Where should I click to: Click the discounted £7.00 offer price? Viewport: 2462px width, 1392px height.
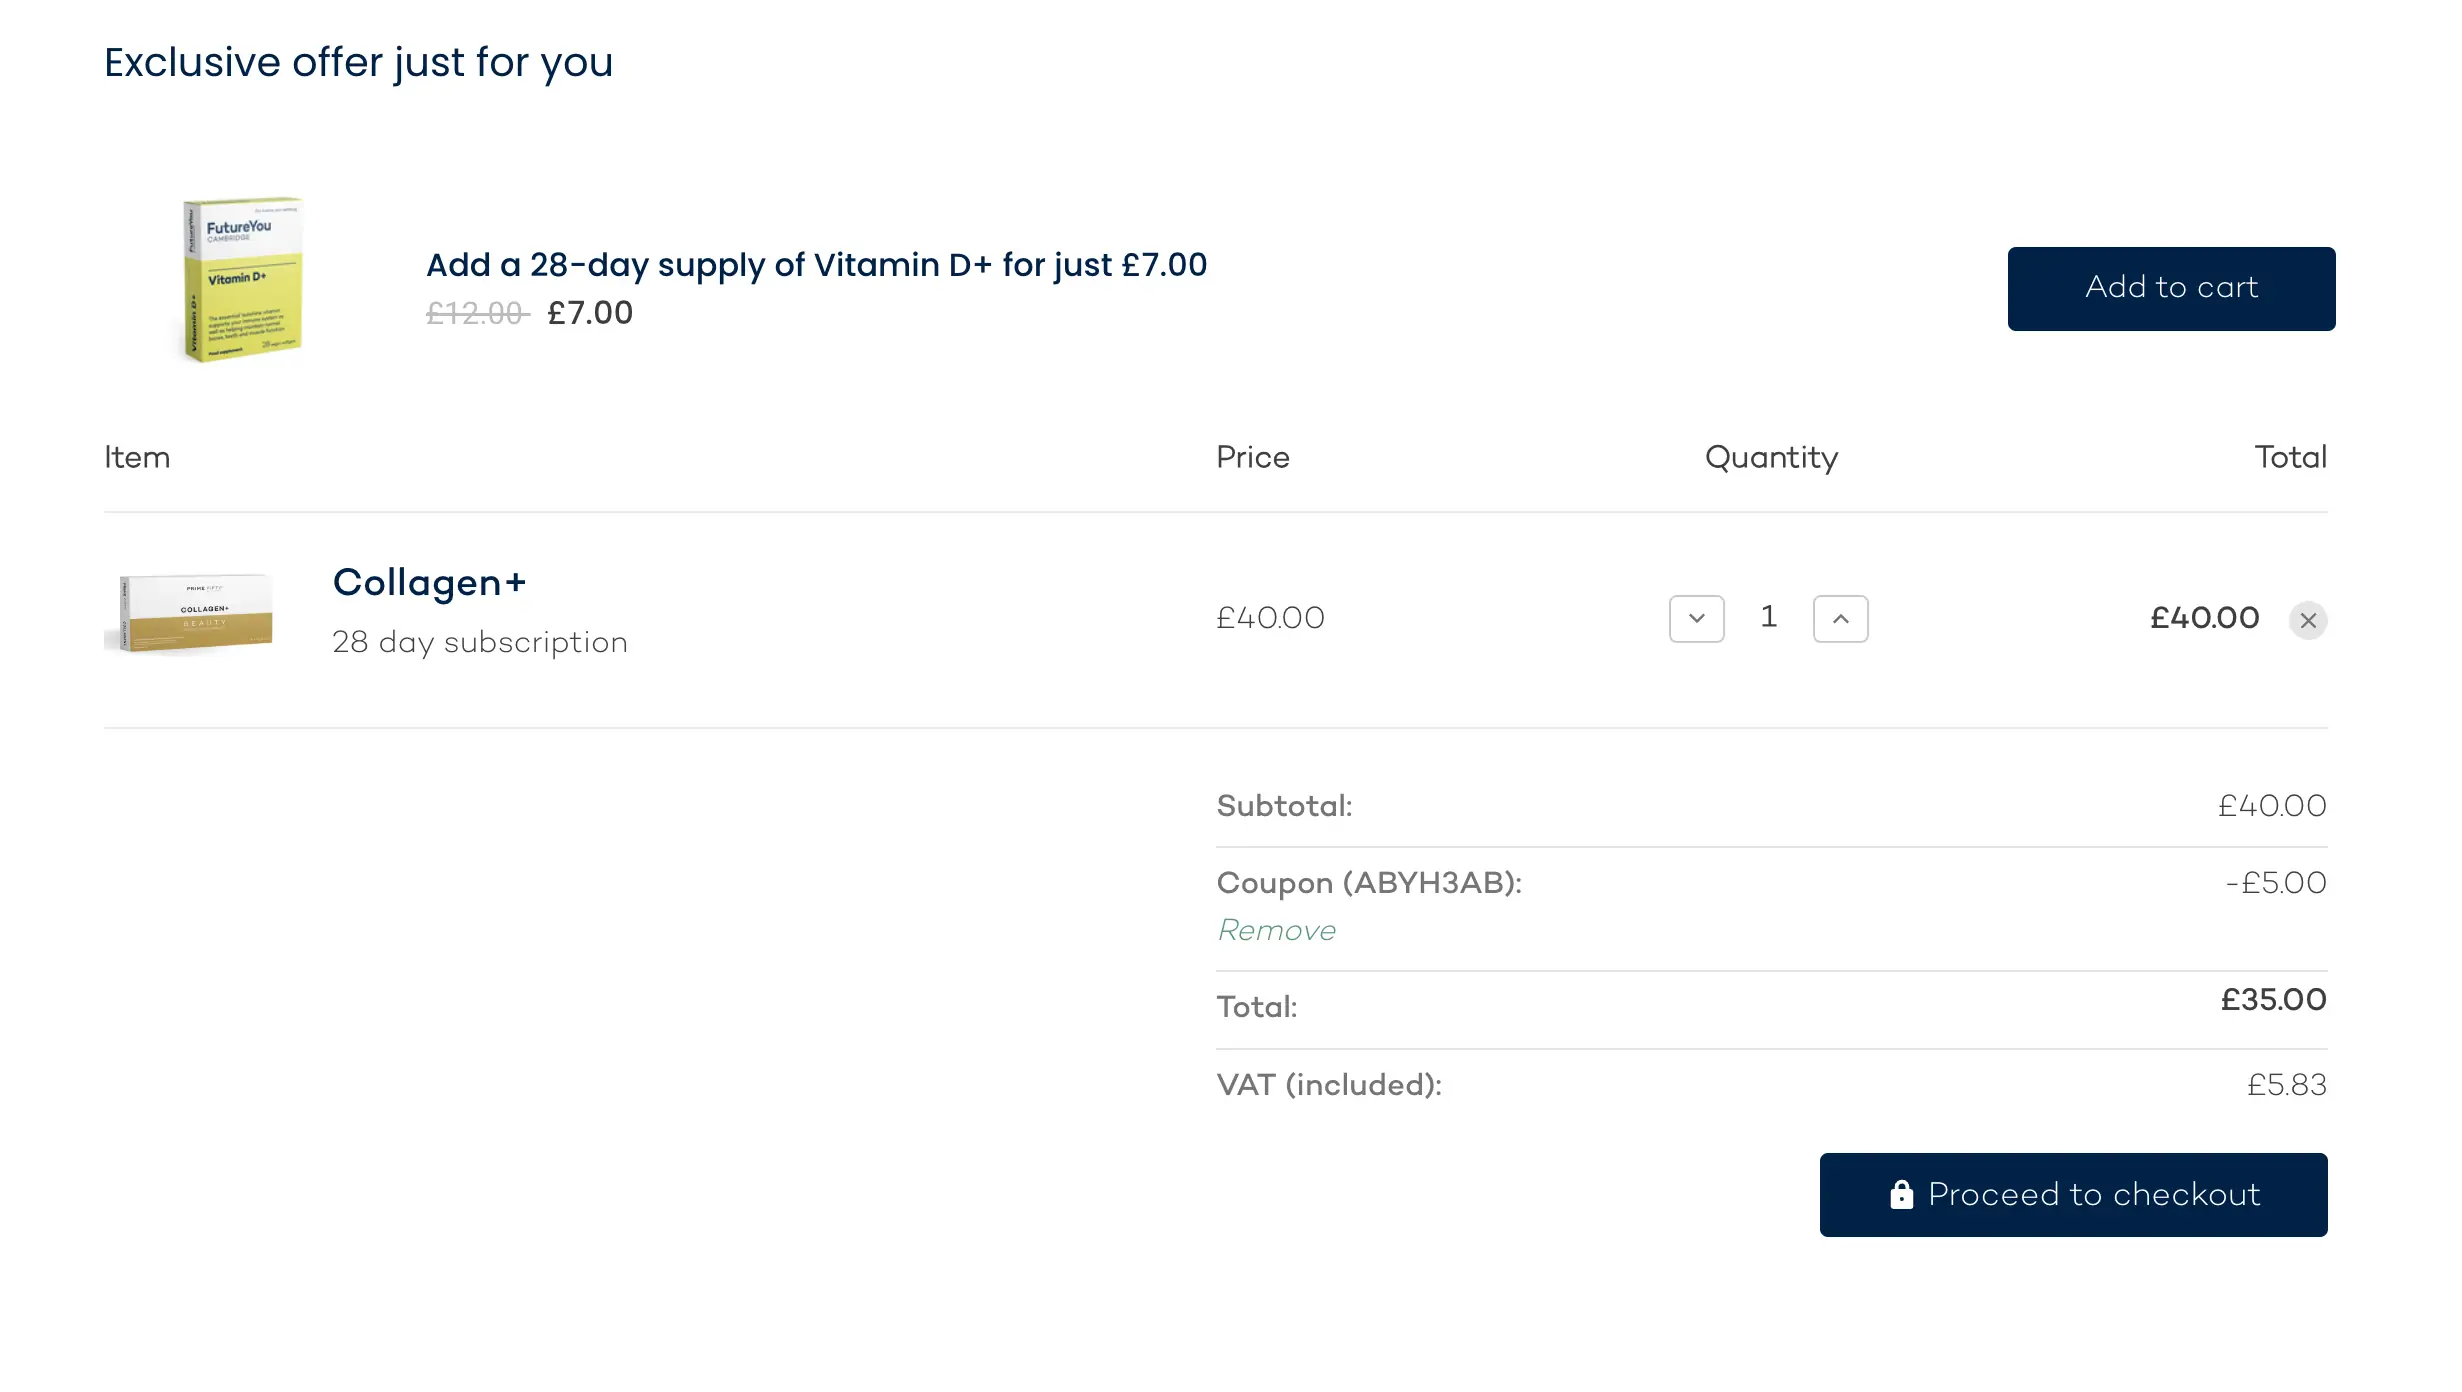tap(590, 313)
